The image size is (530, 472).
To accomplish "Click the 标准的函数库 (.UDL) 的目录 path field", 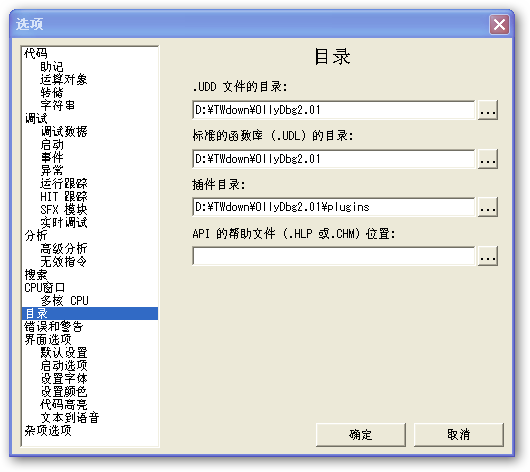I will pos(333,159).
